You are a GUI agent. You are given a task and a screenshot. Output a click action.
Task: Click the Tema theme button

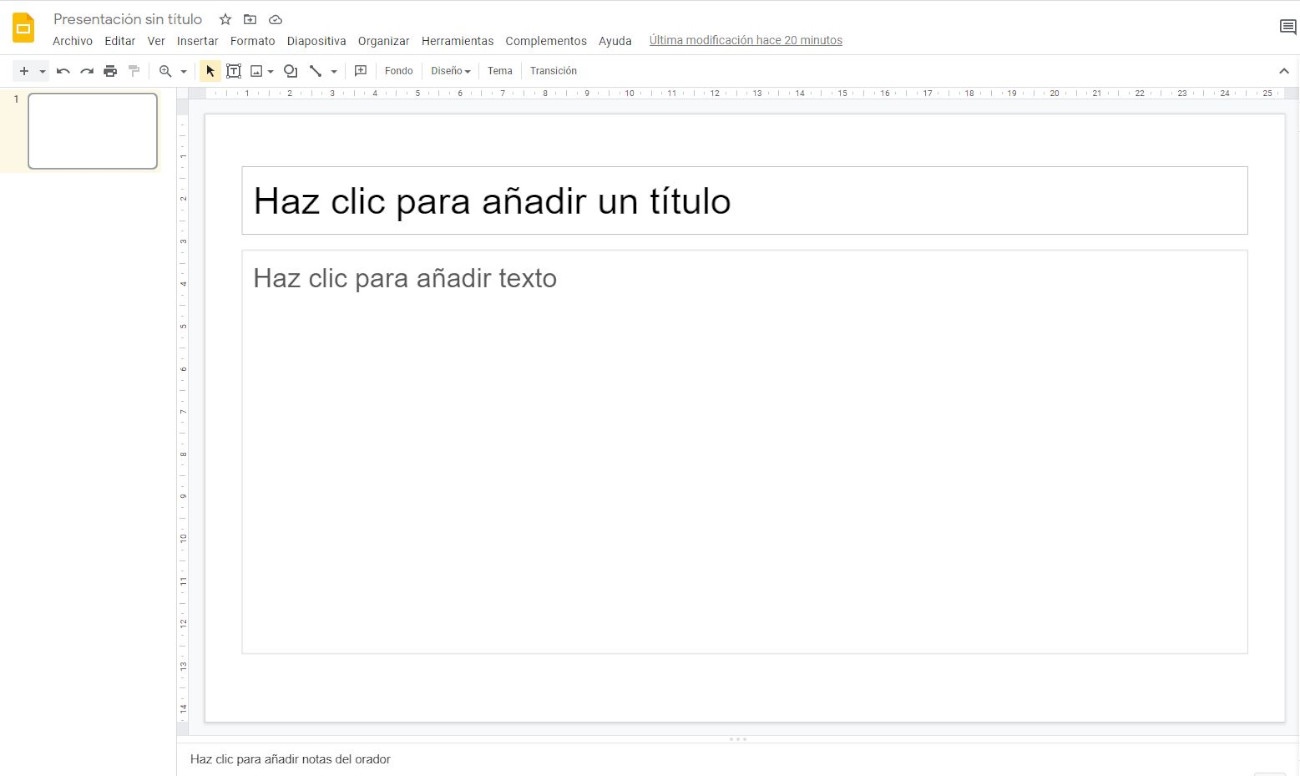(500, 71)
